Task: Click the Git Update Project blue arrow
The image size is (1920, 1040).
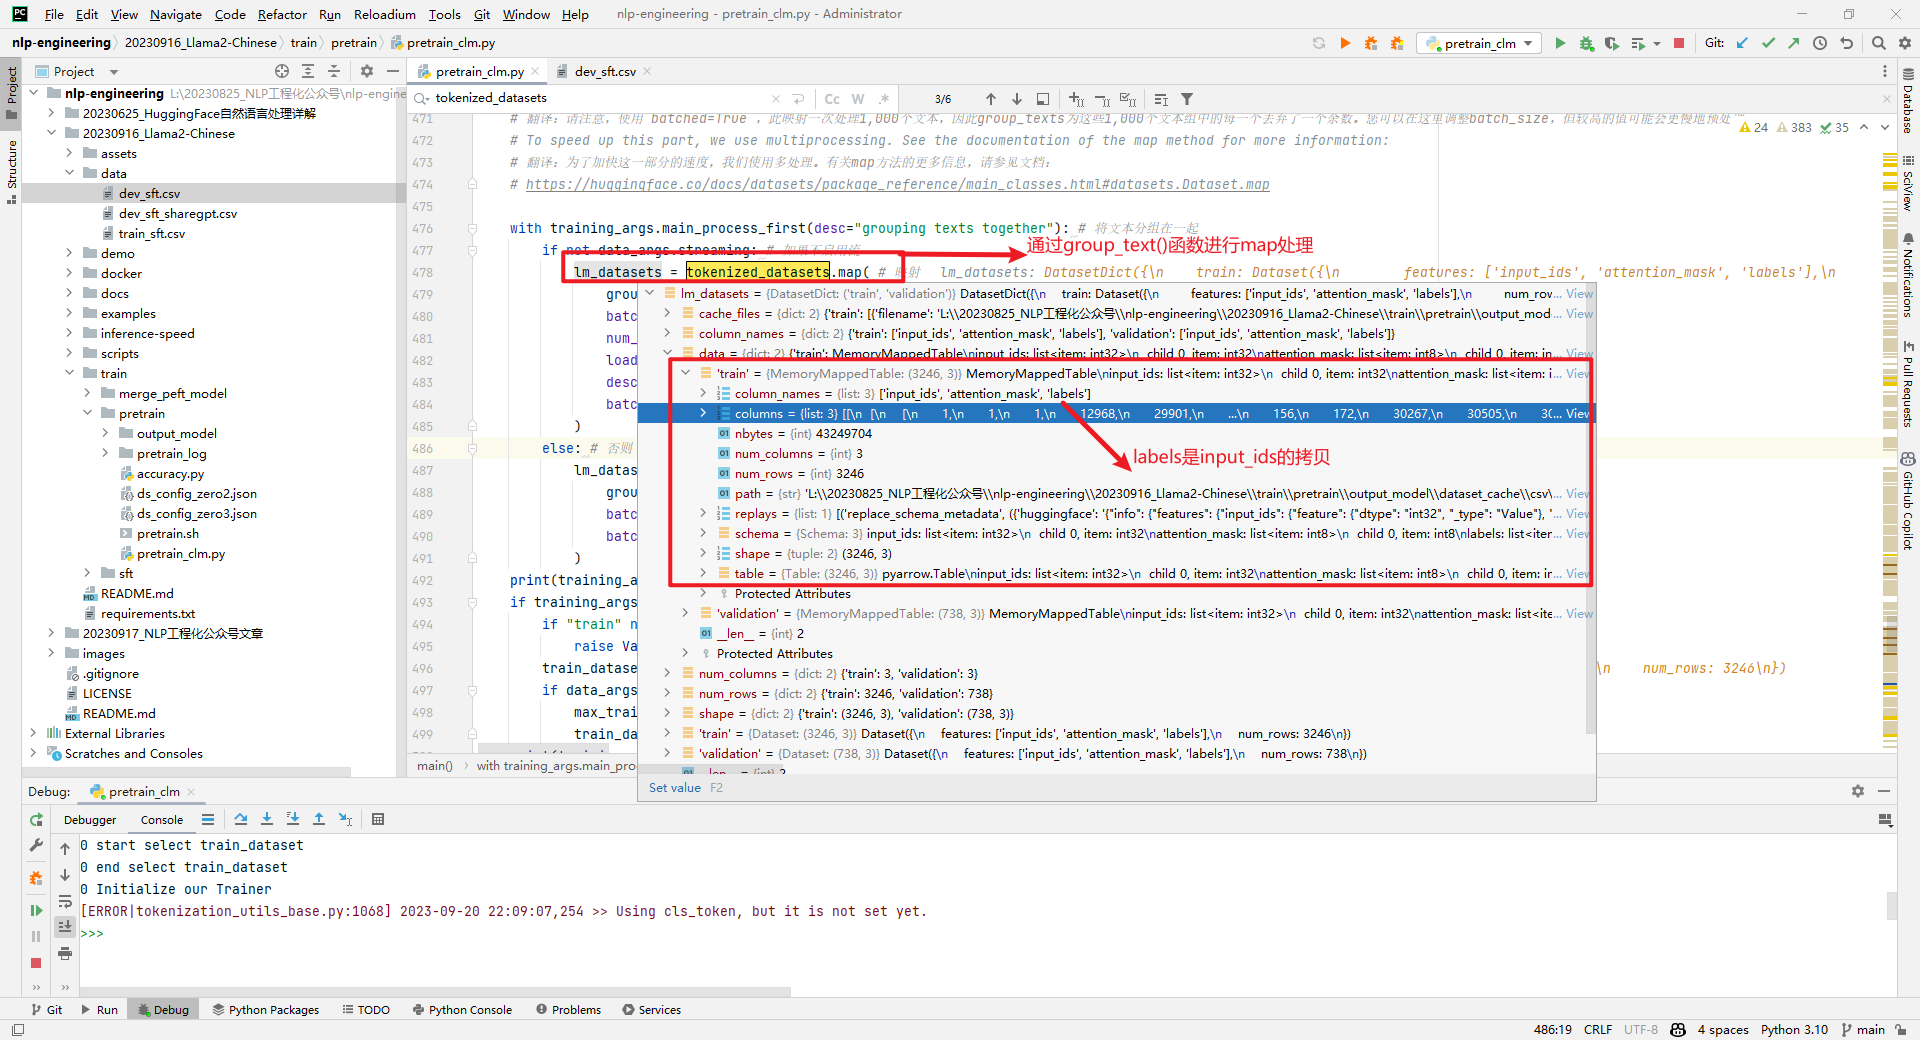Action: (x=1742, y=43)
